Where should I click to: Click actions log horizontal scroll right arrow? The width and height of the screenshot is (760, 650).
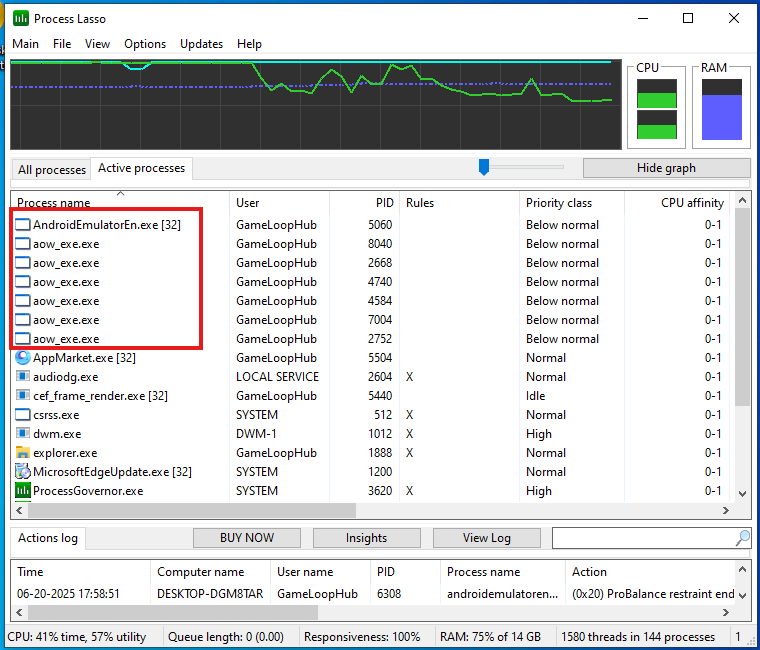(726, 613)
